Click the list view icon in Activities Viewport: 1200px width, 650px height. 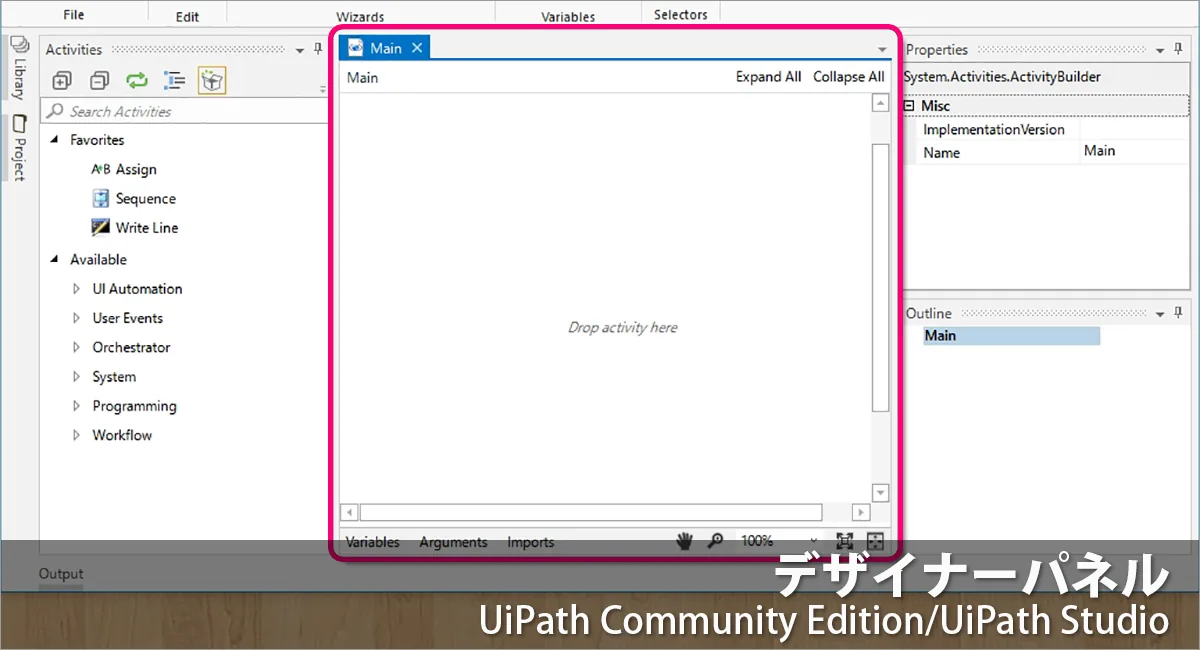pyautogui.click(x=174, y=81)
